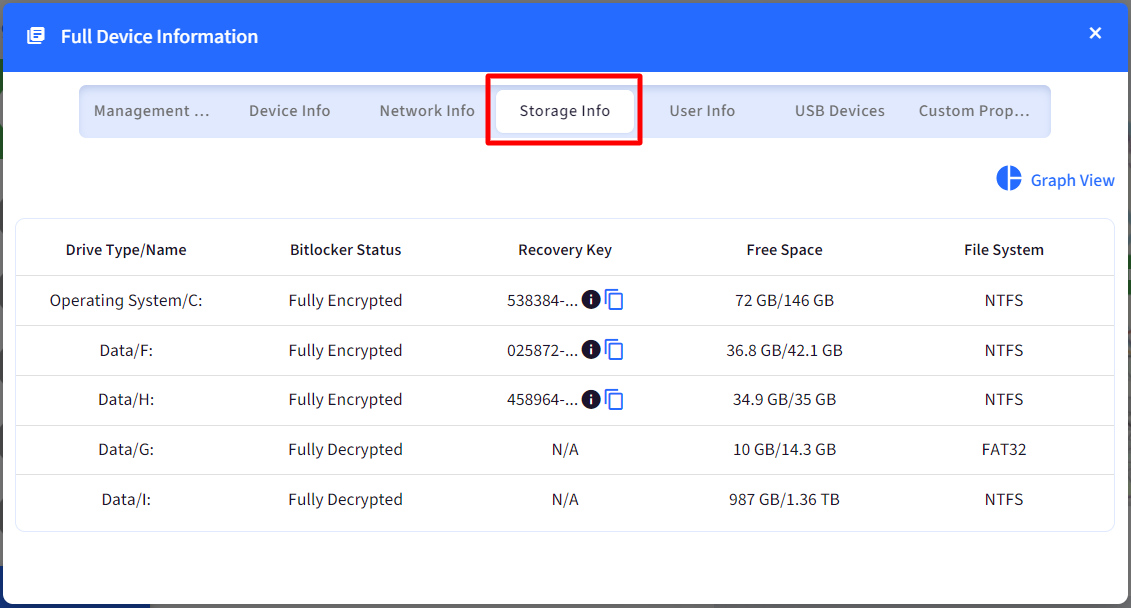Close the Full Device Information dialog

click(1095, 33)
